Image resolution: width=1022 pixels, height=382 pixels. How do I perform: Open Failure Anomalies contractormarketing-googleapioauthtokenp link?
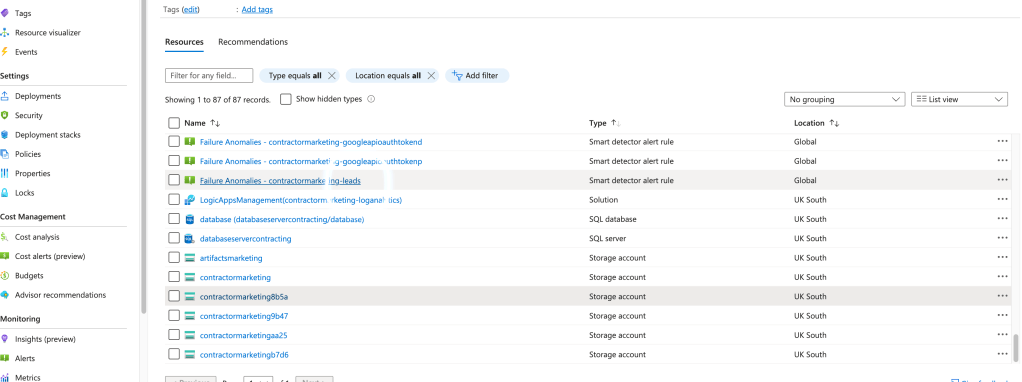pos(311,161)
